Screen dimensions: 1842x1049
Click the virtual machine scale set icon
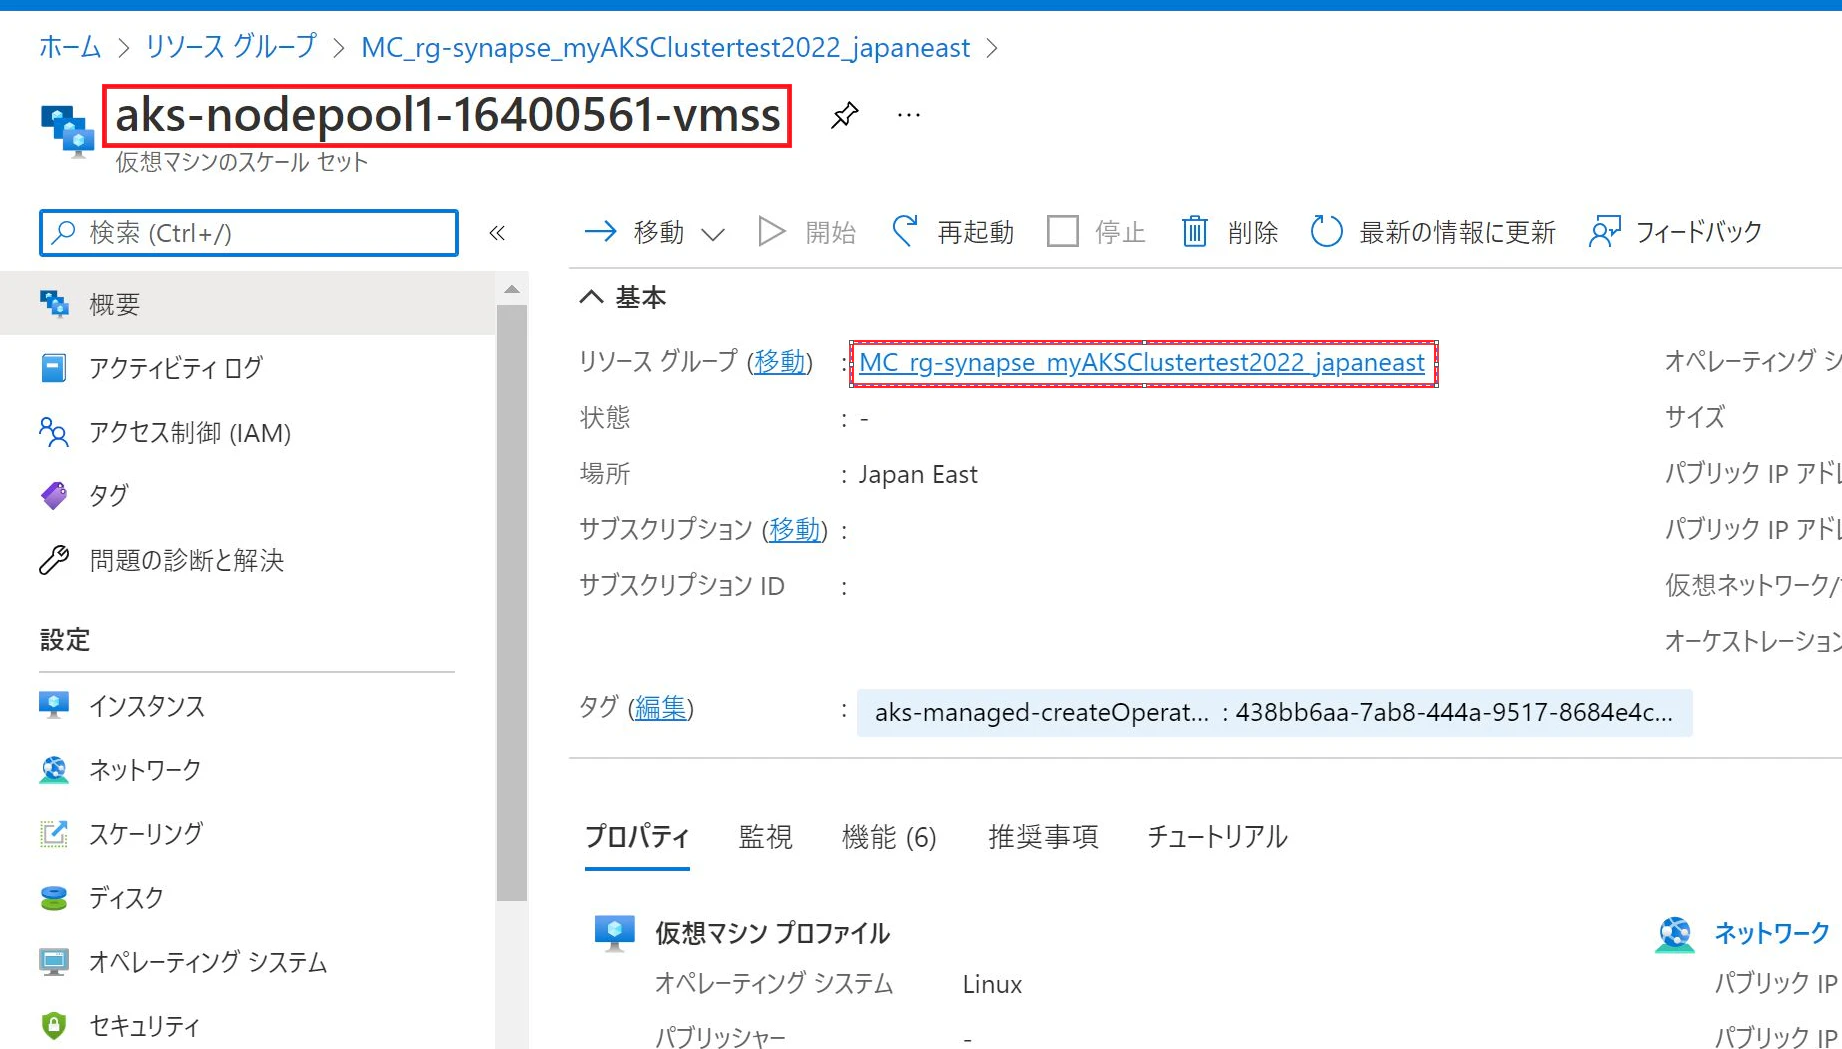tap(67, 132)
